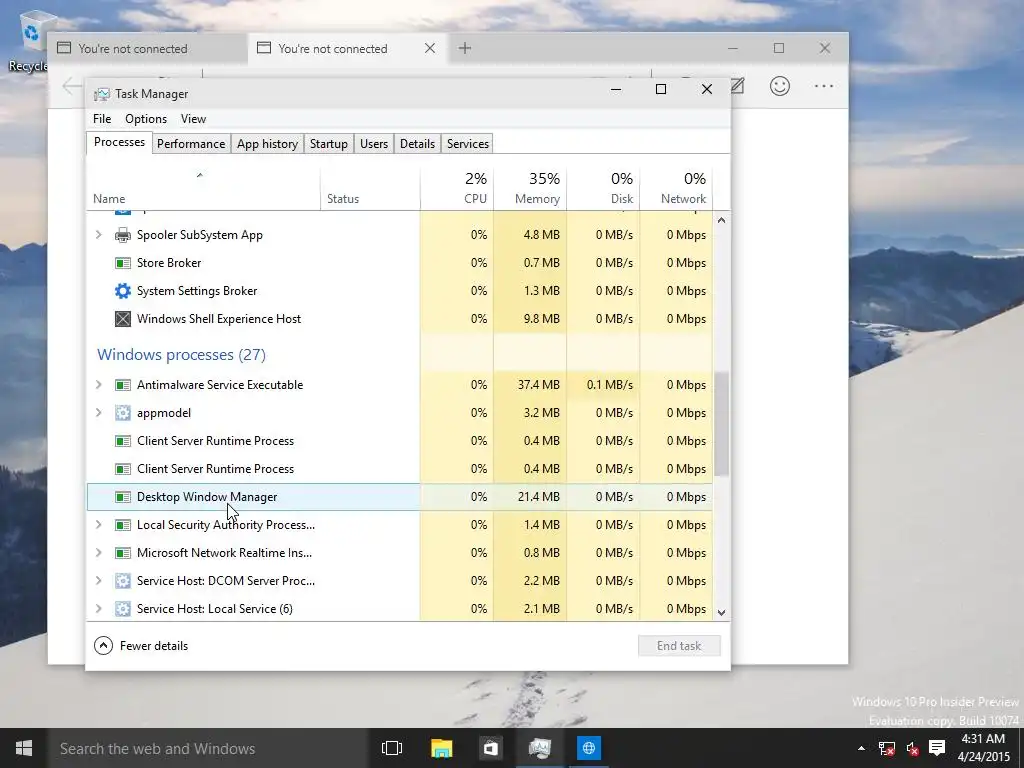Viewport: 1024px width, 768px height.
Task: Open the browser More actions ellipsis
Action: point(824,86)
